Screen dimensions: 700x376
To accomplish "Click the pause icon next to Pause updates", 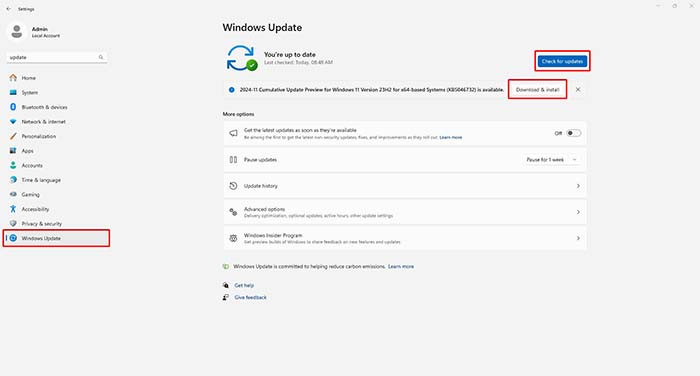I will [x=233, y=159].
